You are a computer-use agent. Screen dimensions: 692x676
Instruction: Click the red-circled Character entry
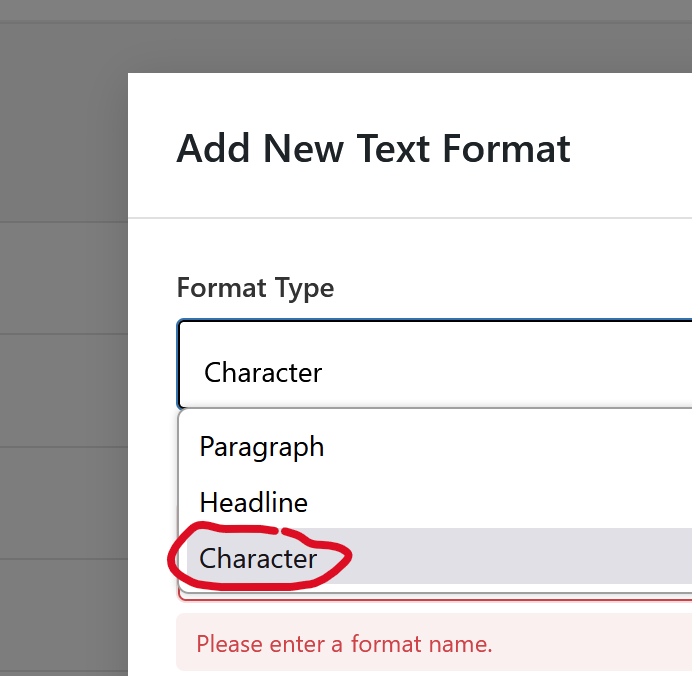(x=258, y=558)
